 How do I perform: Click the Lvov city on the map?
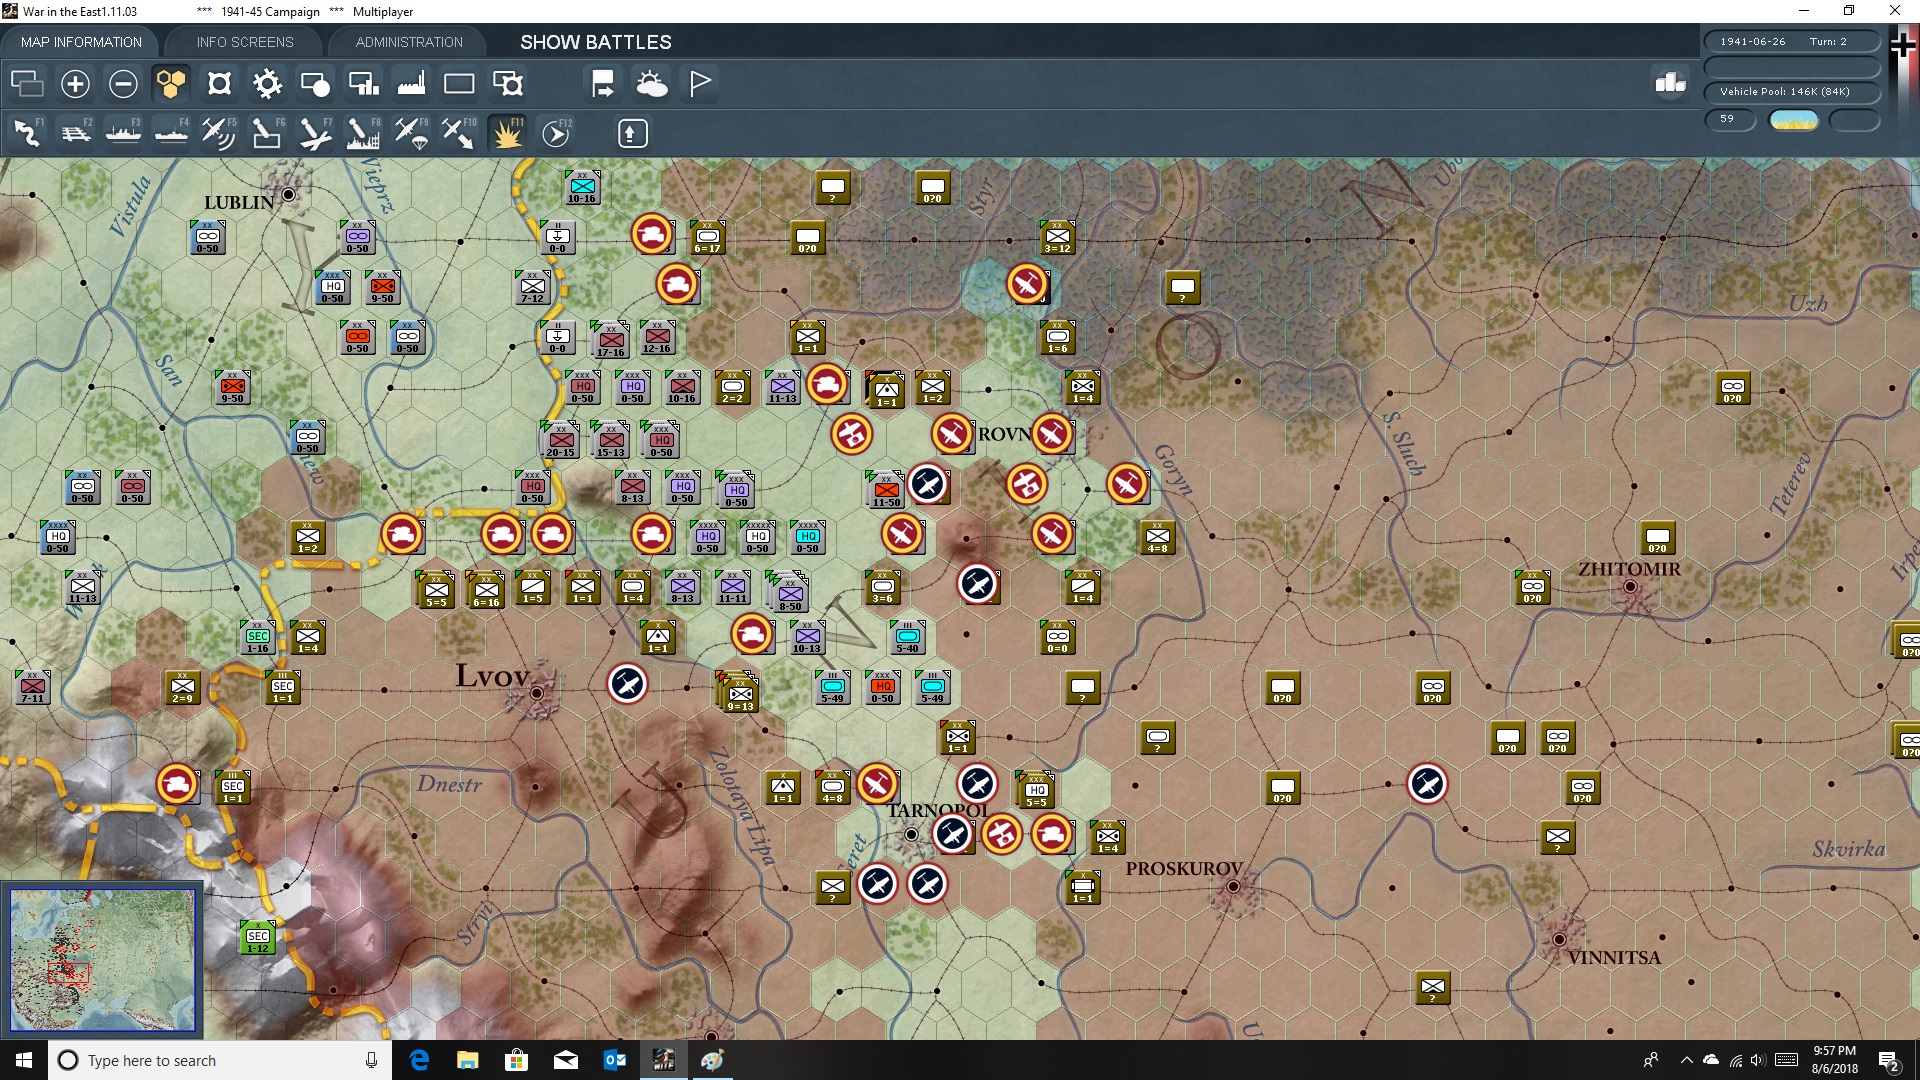pyautogui.click(x=537, y=692)
